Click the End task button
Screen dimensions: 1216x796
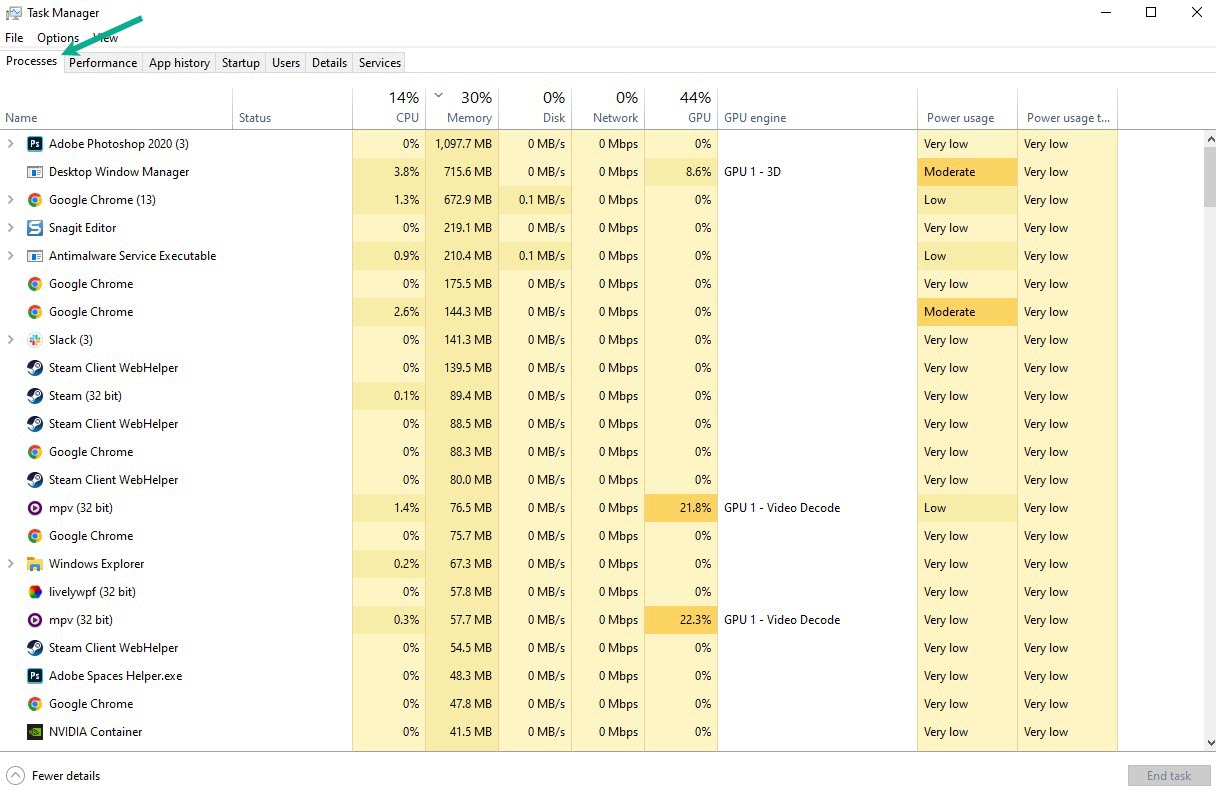[1169, 775]
